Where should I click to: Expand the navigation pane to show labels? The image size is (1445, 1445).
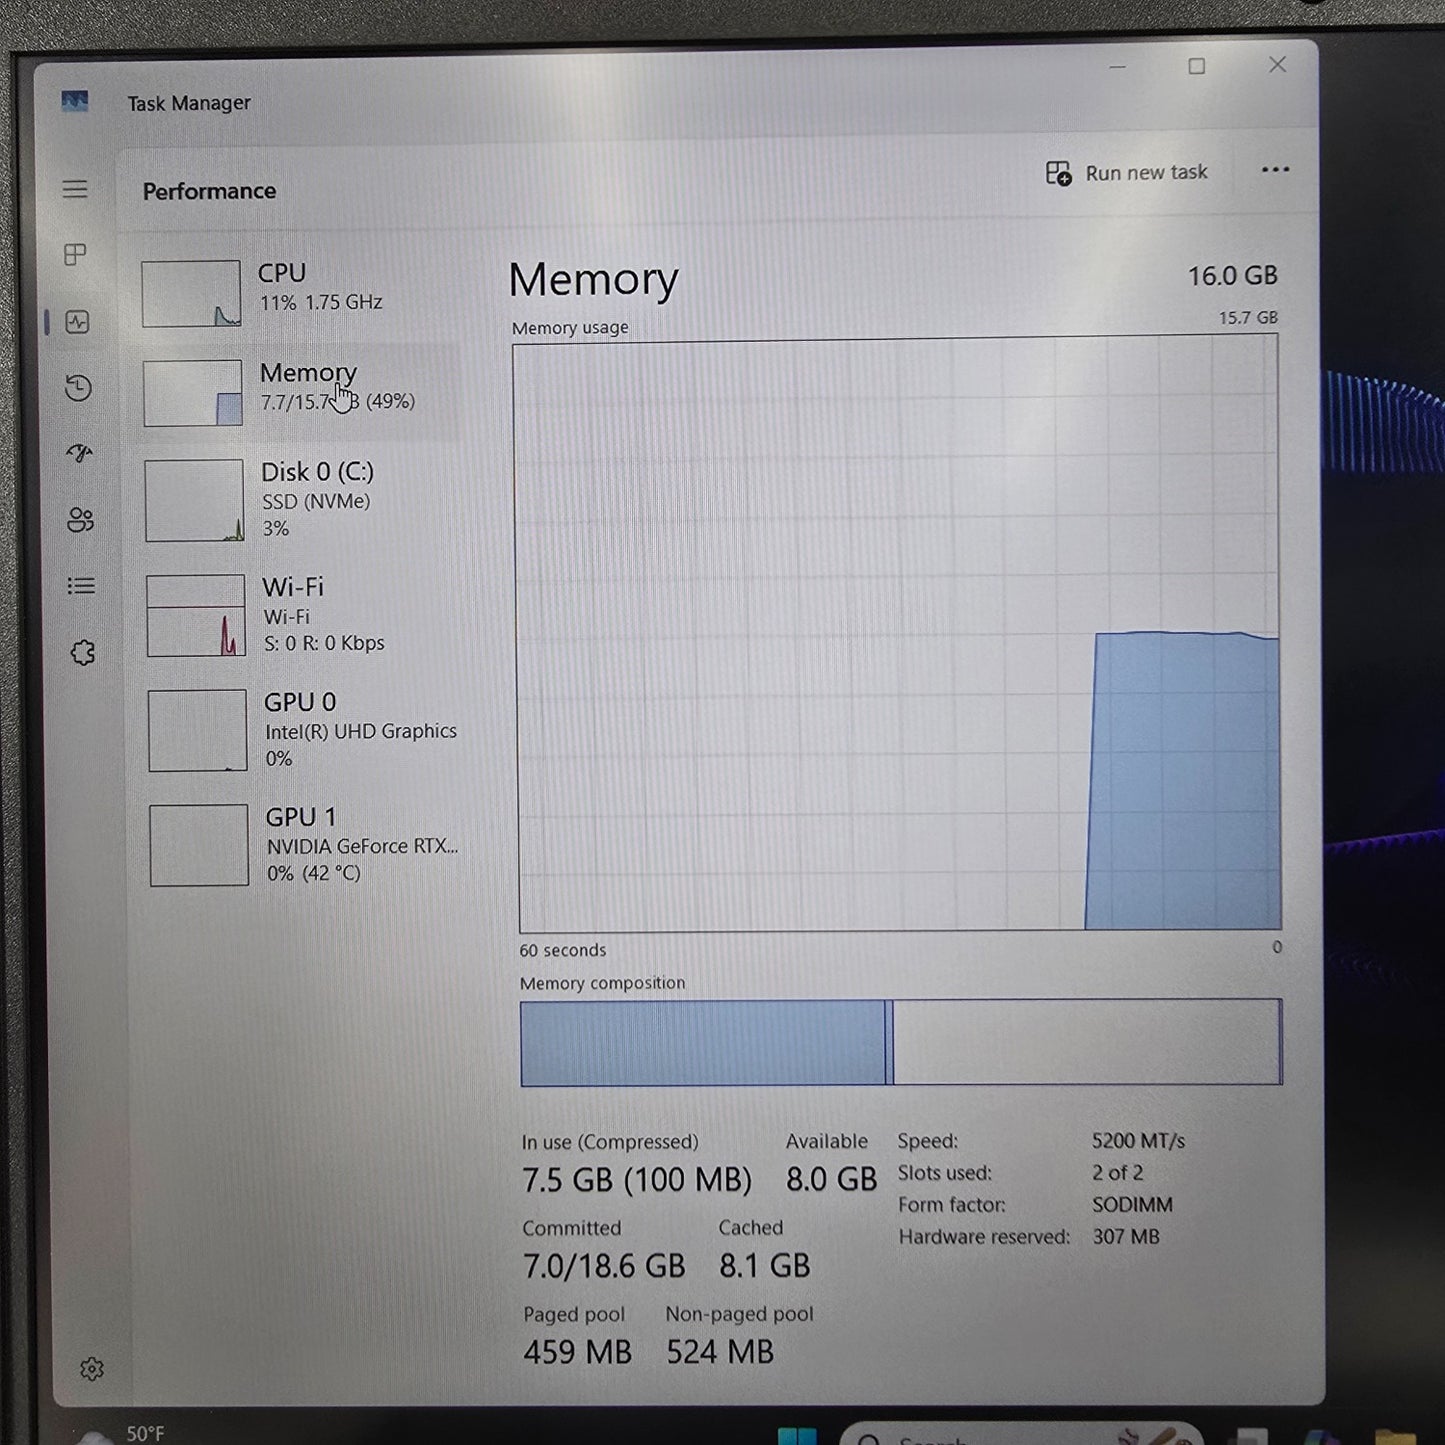(x=75, y=189)
